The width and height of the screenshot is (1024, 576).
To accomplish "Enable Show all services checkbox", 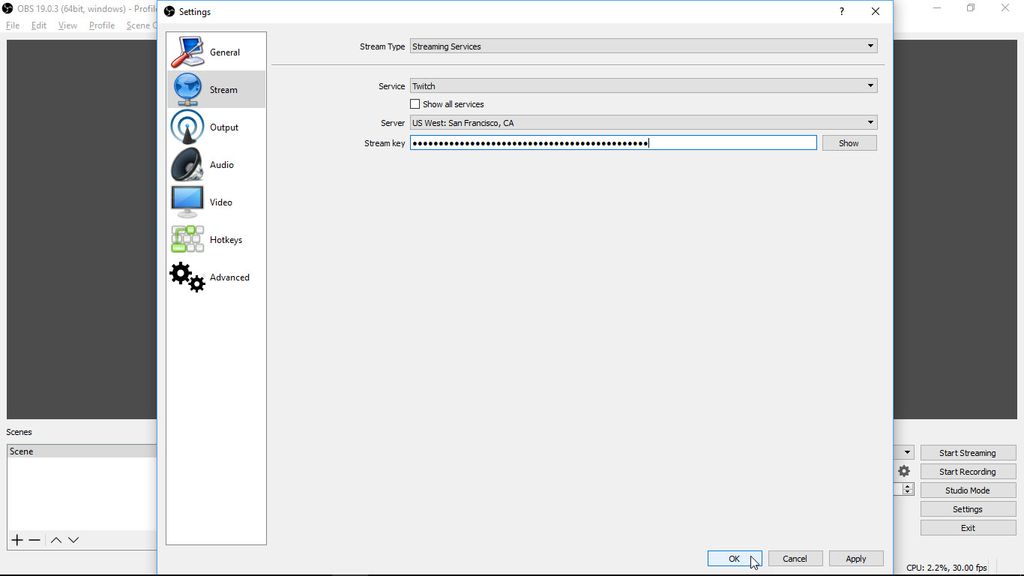I will 415,104.
